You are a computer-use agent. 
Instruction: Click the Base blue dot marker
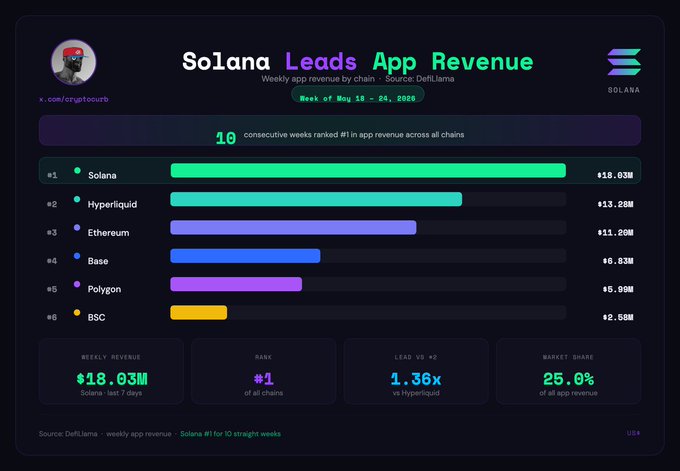coord(77,256)
